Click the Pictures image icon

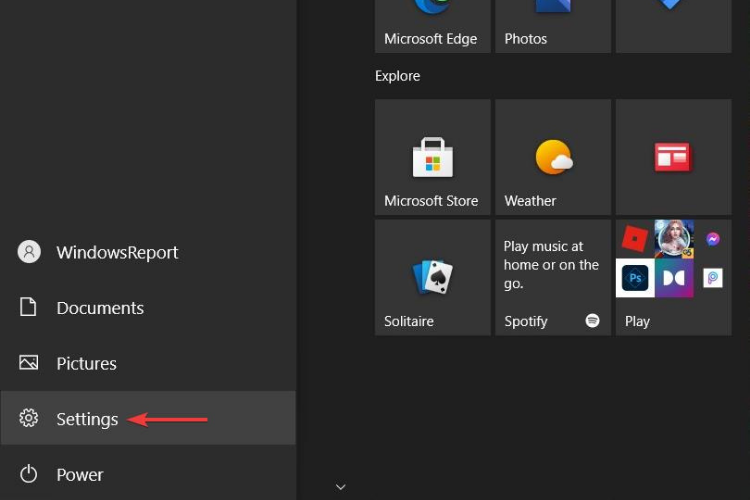click(29, 362)
